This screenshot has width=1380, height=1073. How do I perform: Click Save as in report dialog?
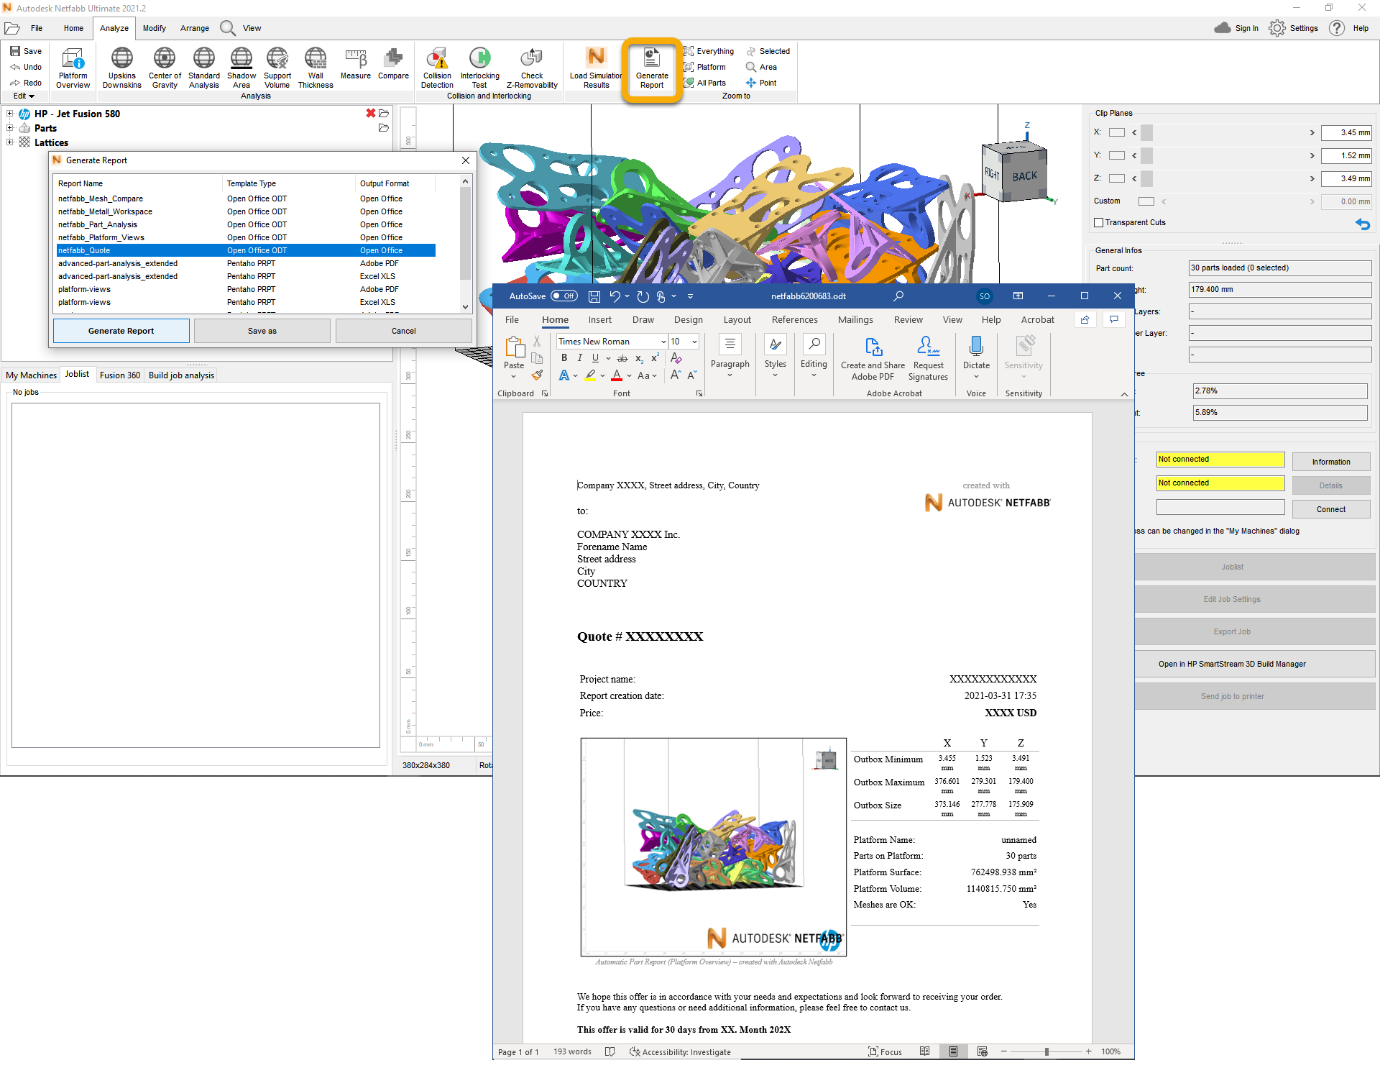coord(262,331)
